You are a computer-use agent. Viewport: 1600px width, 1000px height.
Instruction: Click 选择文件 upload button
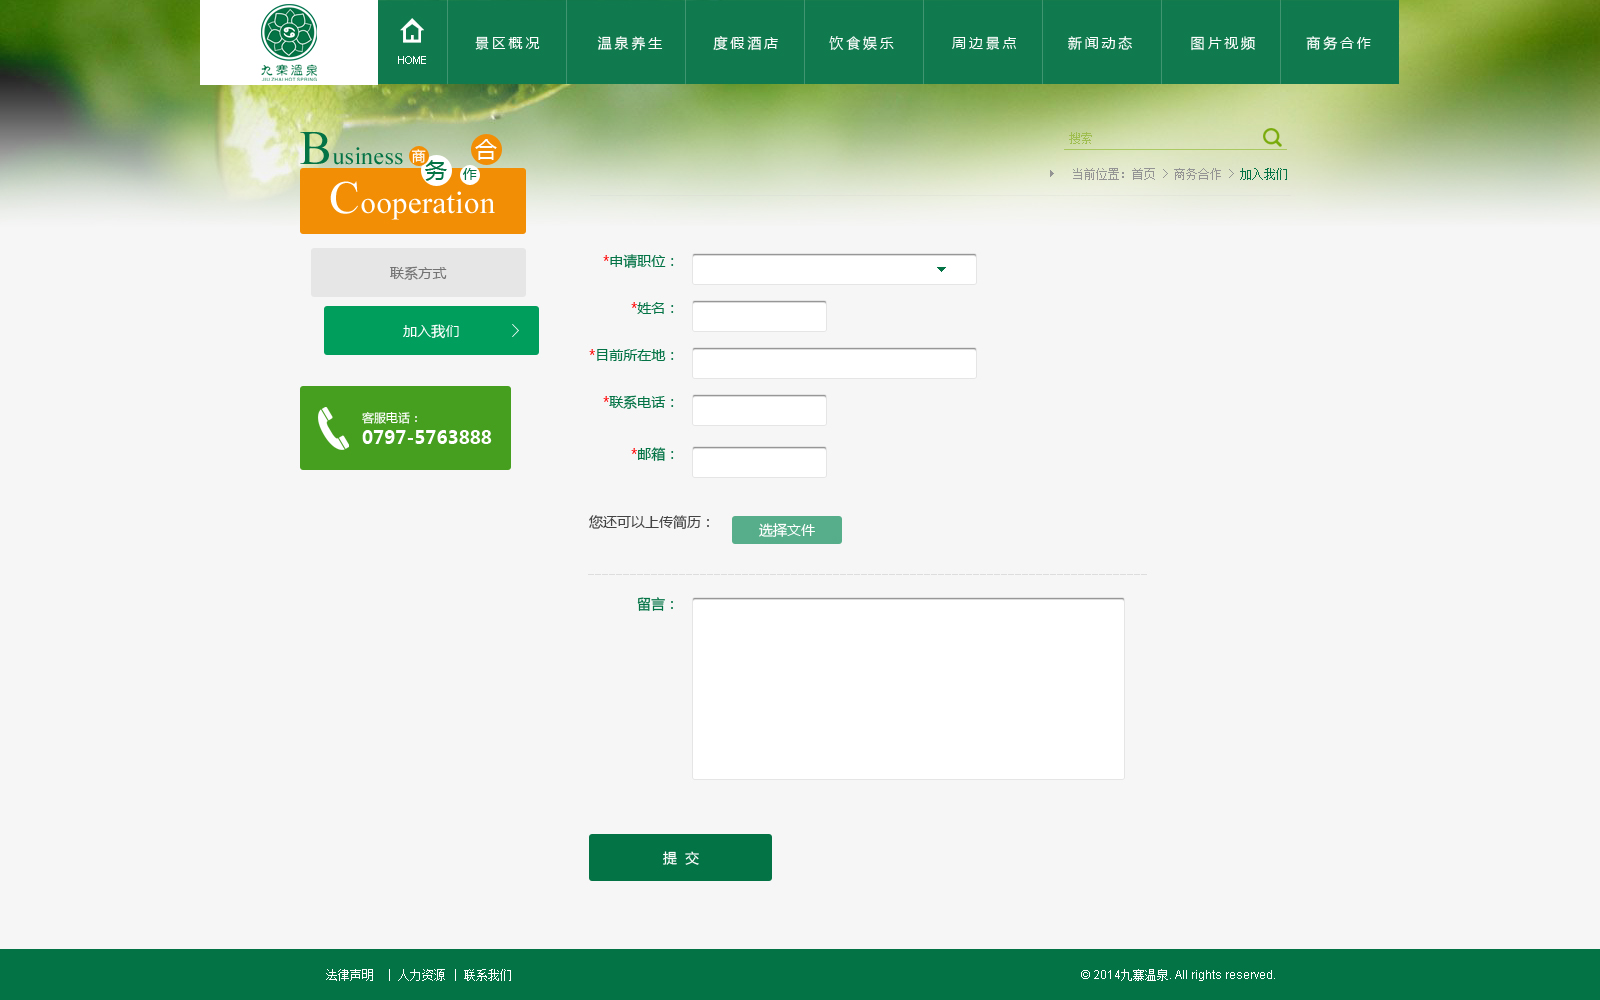[x=787, y=530]
